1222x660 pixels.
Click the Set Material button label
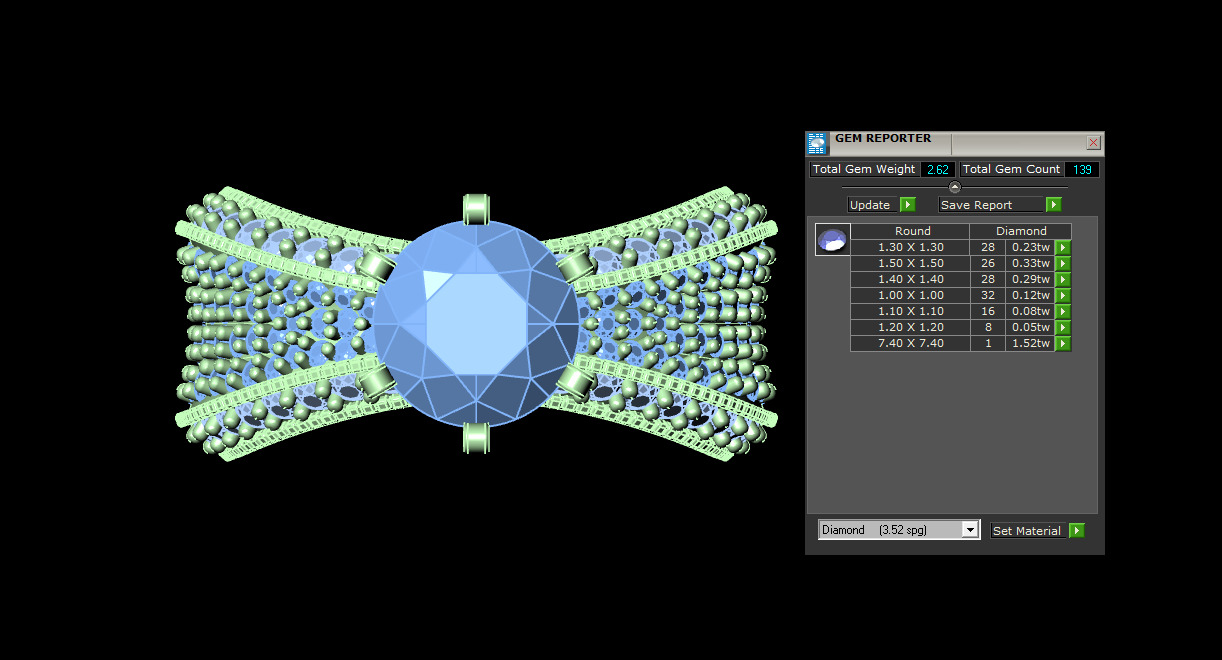(x=1027, y=531)
